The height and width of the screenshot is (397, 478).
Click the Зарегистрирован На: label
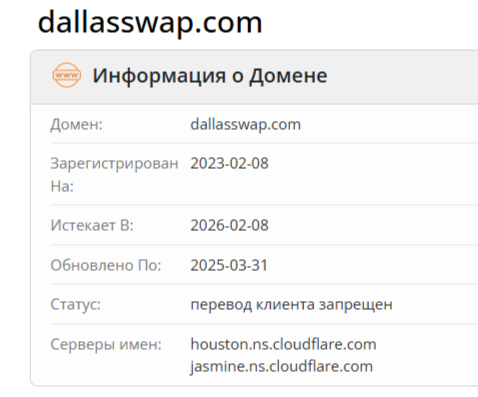click(114, 174)
